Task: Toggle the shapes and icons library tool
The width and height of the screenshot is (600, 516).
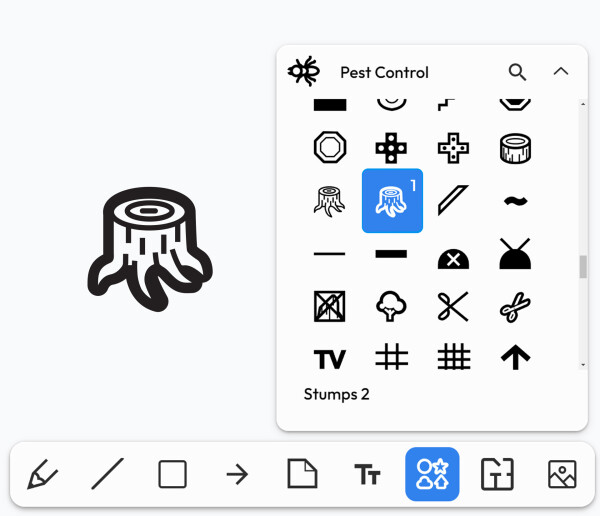Action: click(432, 474)
